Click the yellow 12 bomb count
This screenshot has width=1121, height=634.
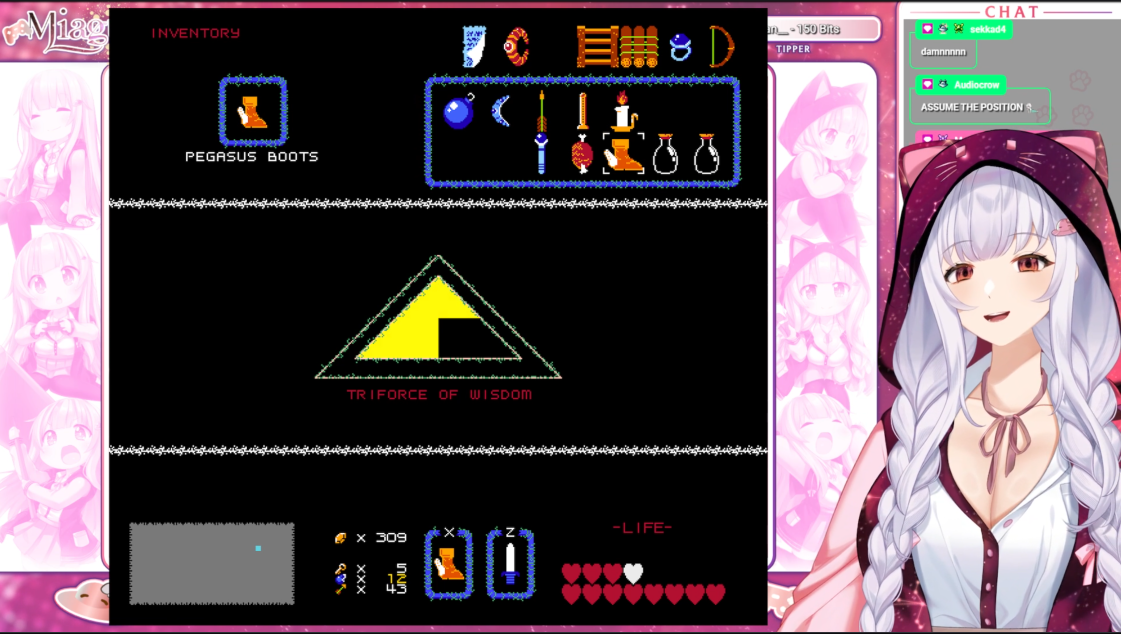[x=397, y=578]
